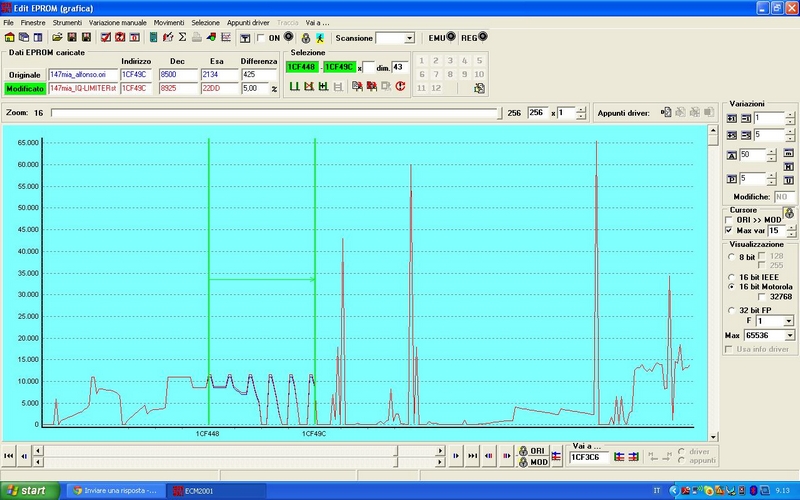
Task: Click the printer icon in toolbar
Action: point(196,38)
